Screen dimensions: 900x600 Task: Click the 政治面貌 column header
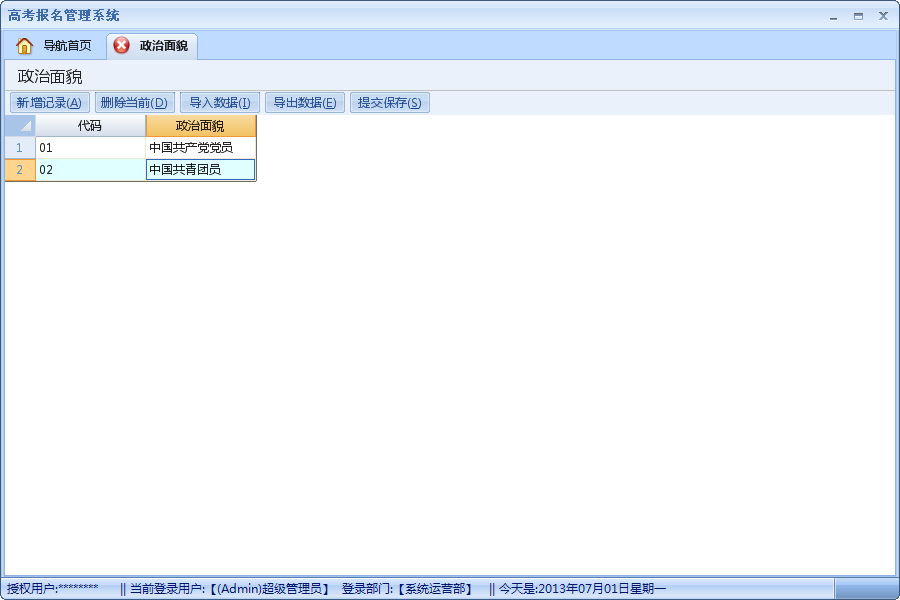[x=200, y=126]
